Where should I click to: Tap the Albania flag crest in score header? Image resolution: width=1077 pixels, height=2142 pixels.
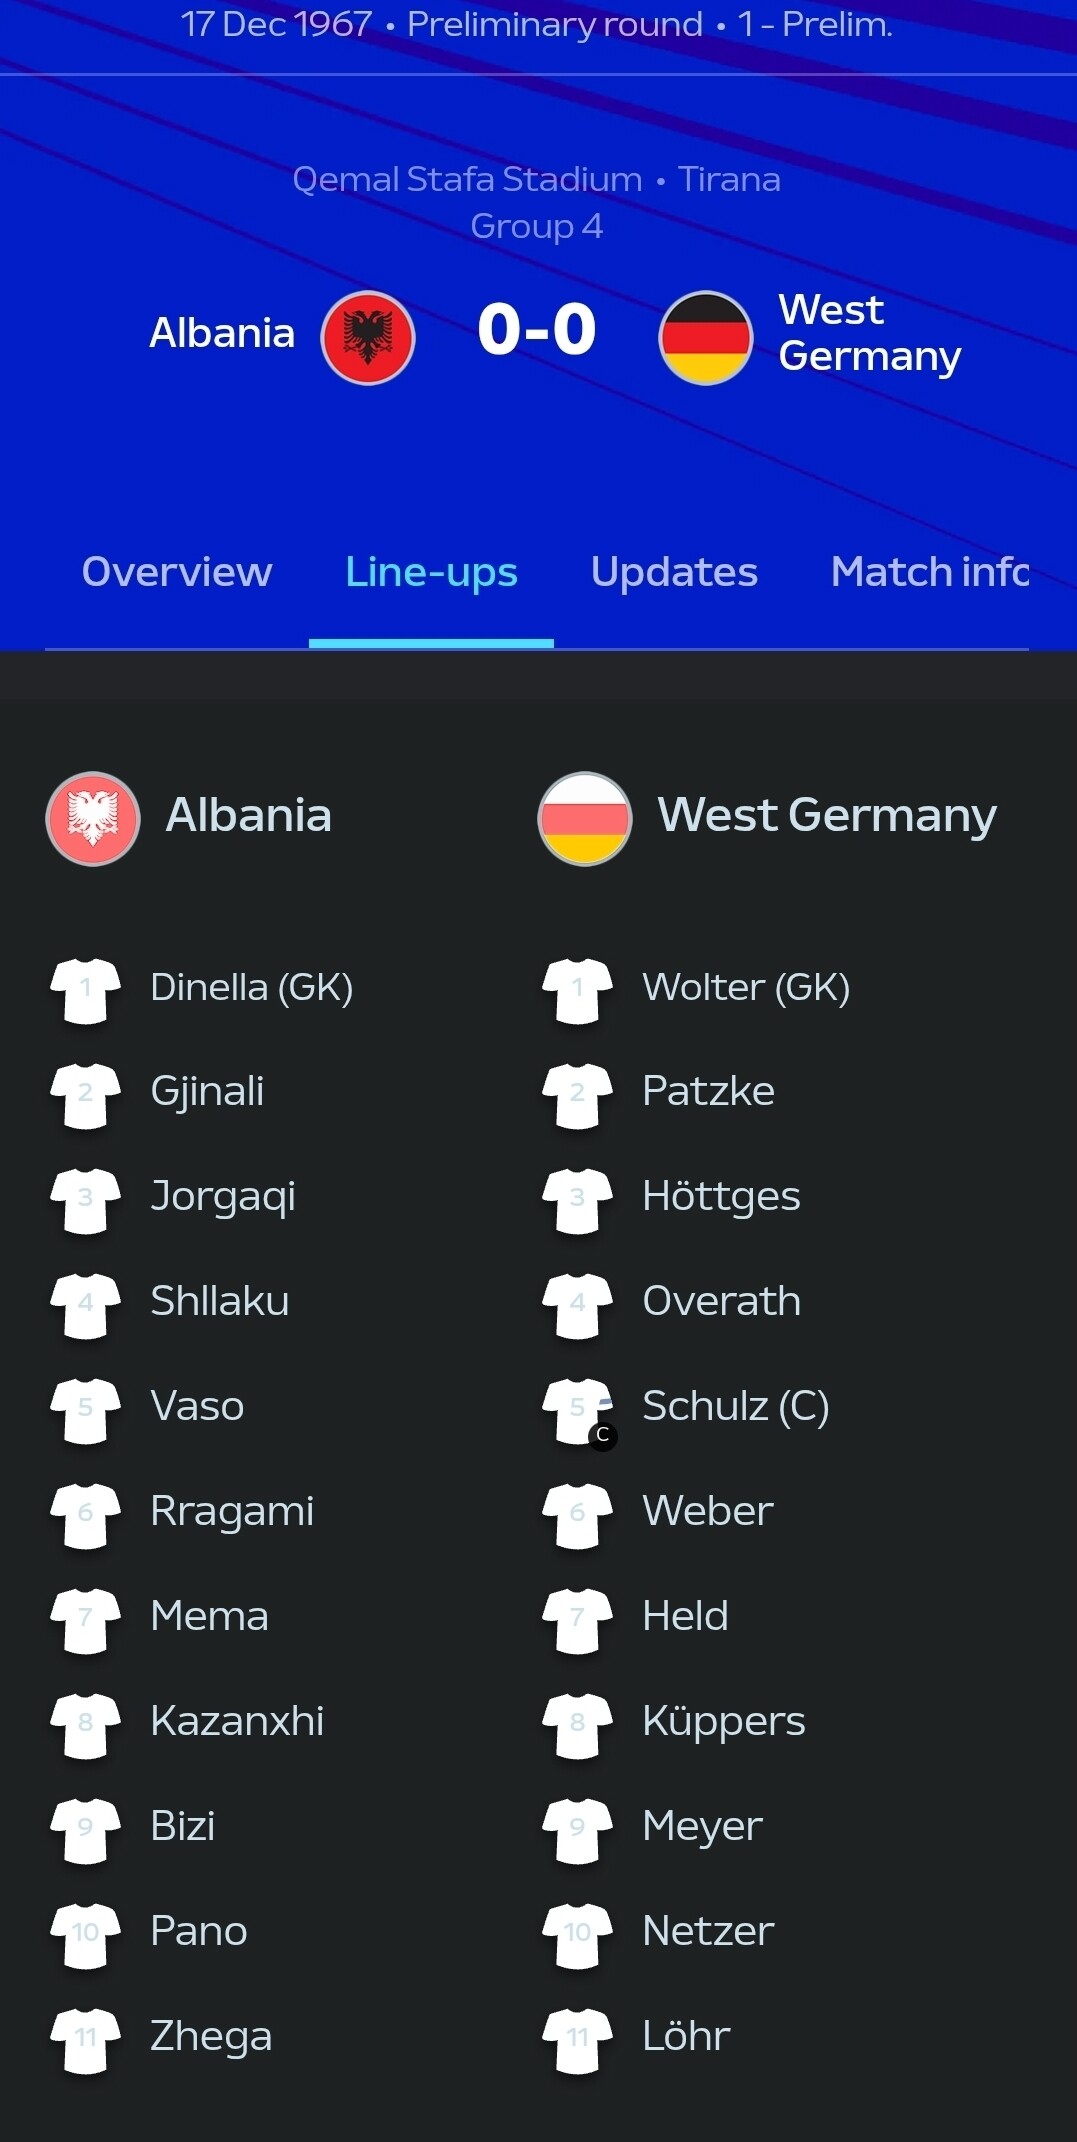click(x=367, y=337)
